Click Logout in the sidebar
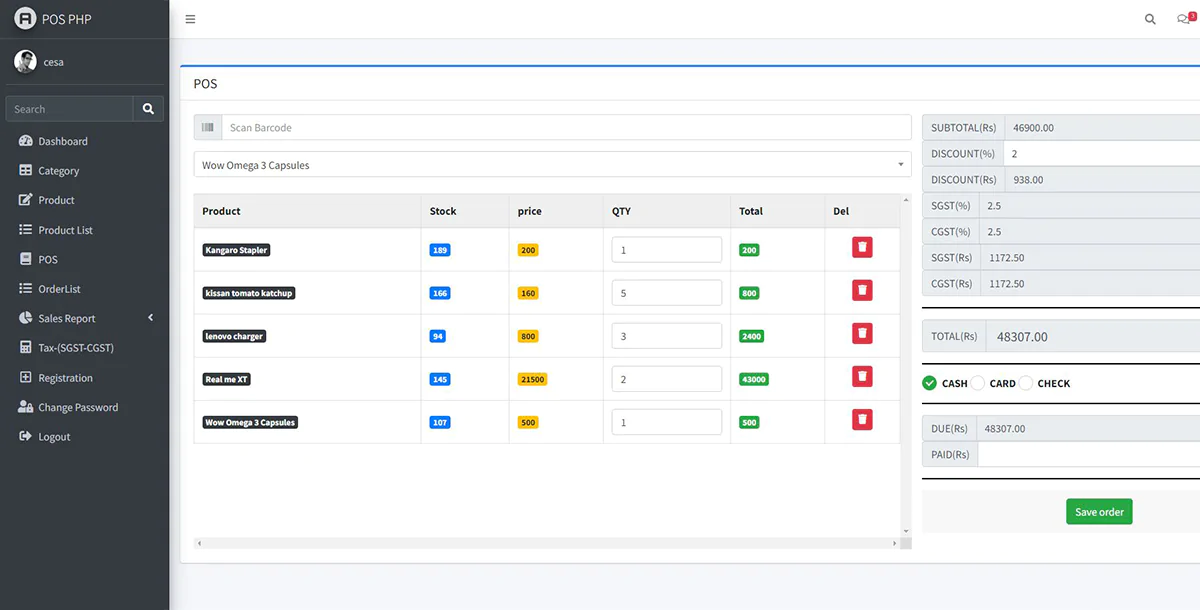This screenshot has width=1200, height=610. pos(54,437)
